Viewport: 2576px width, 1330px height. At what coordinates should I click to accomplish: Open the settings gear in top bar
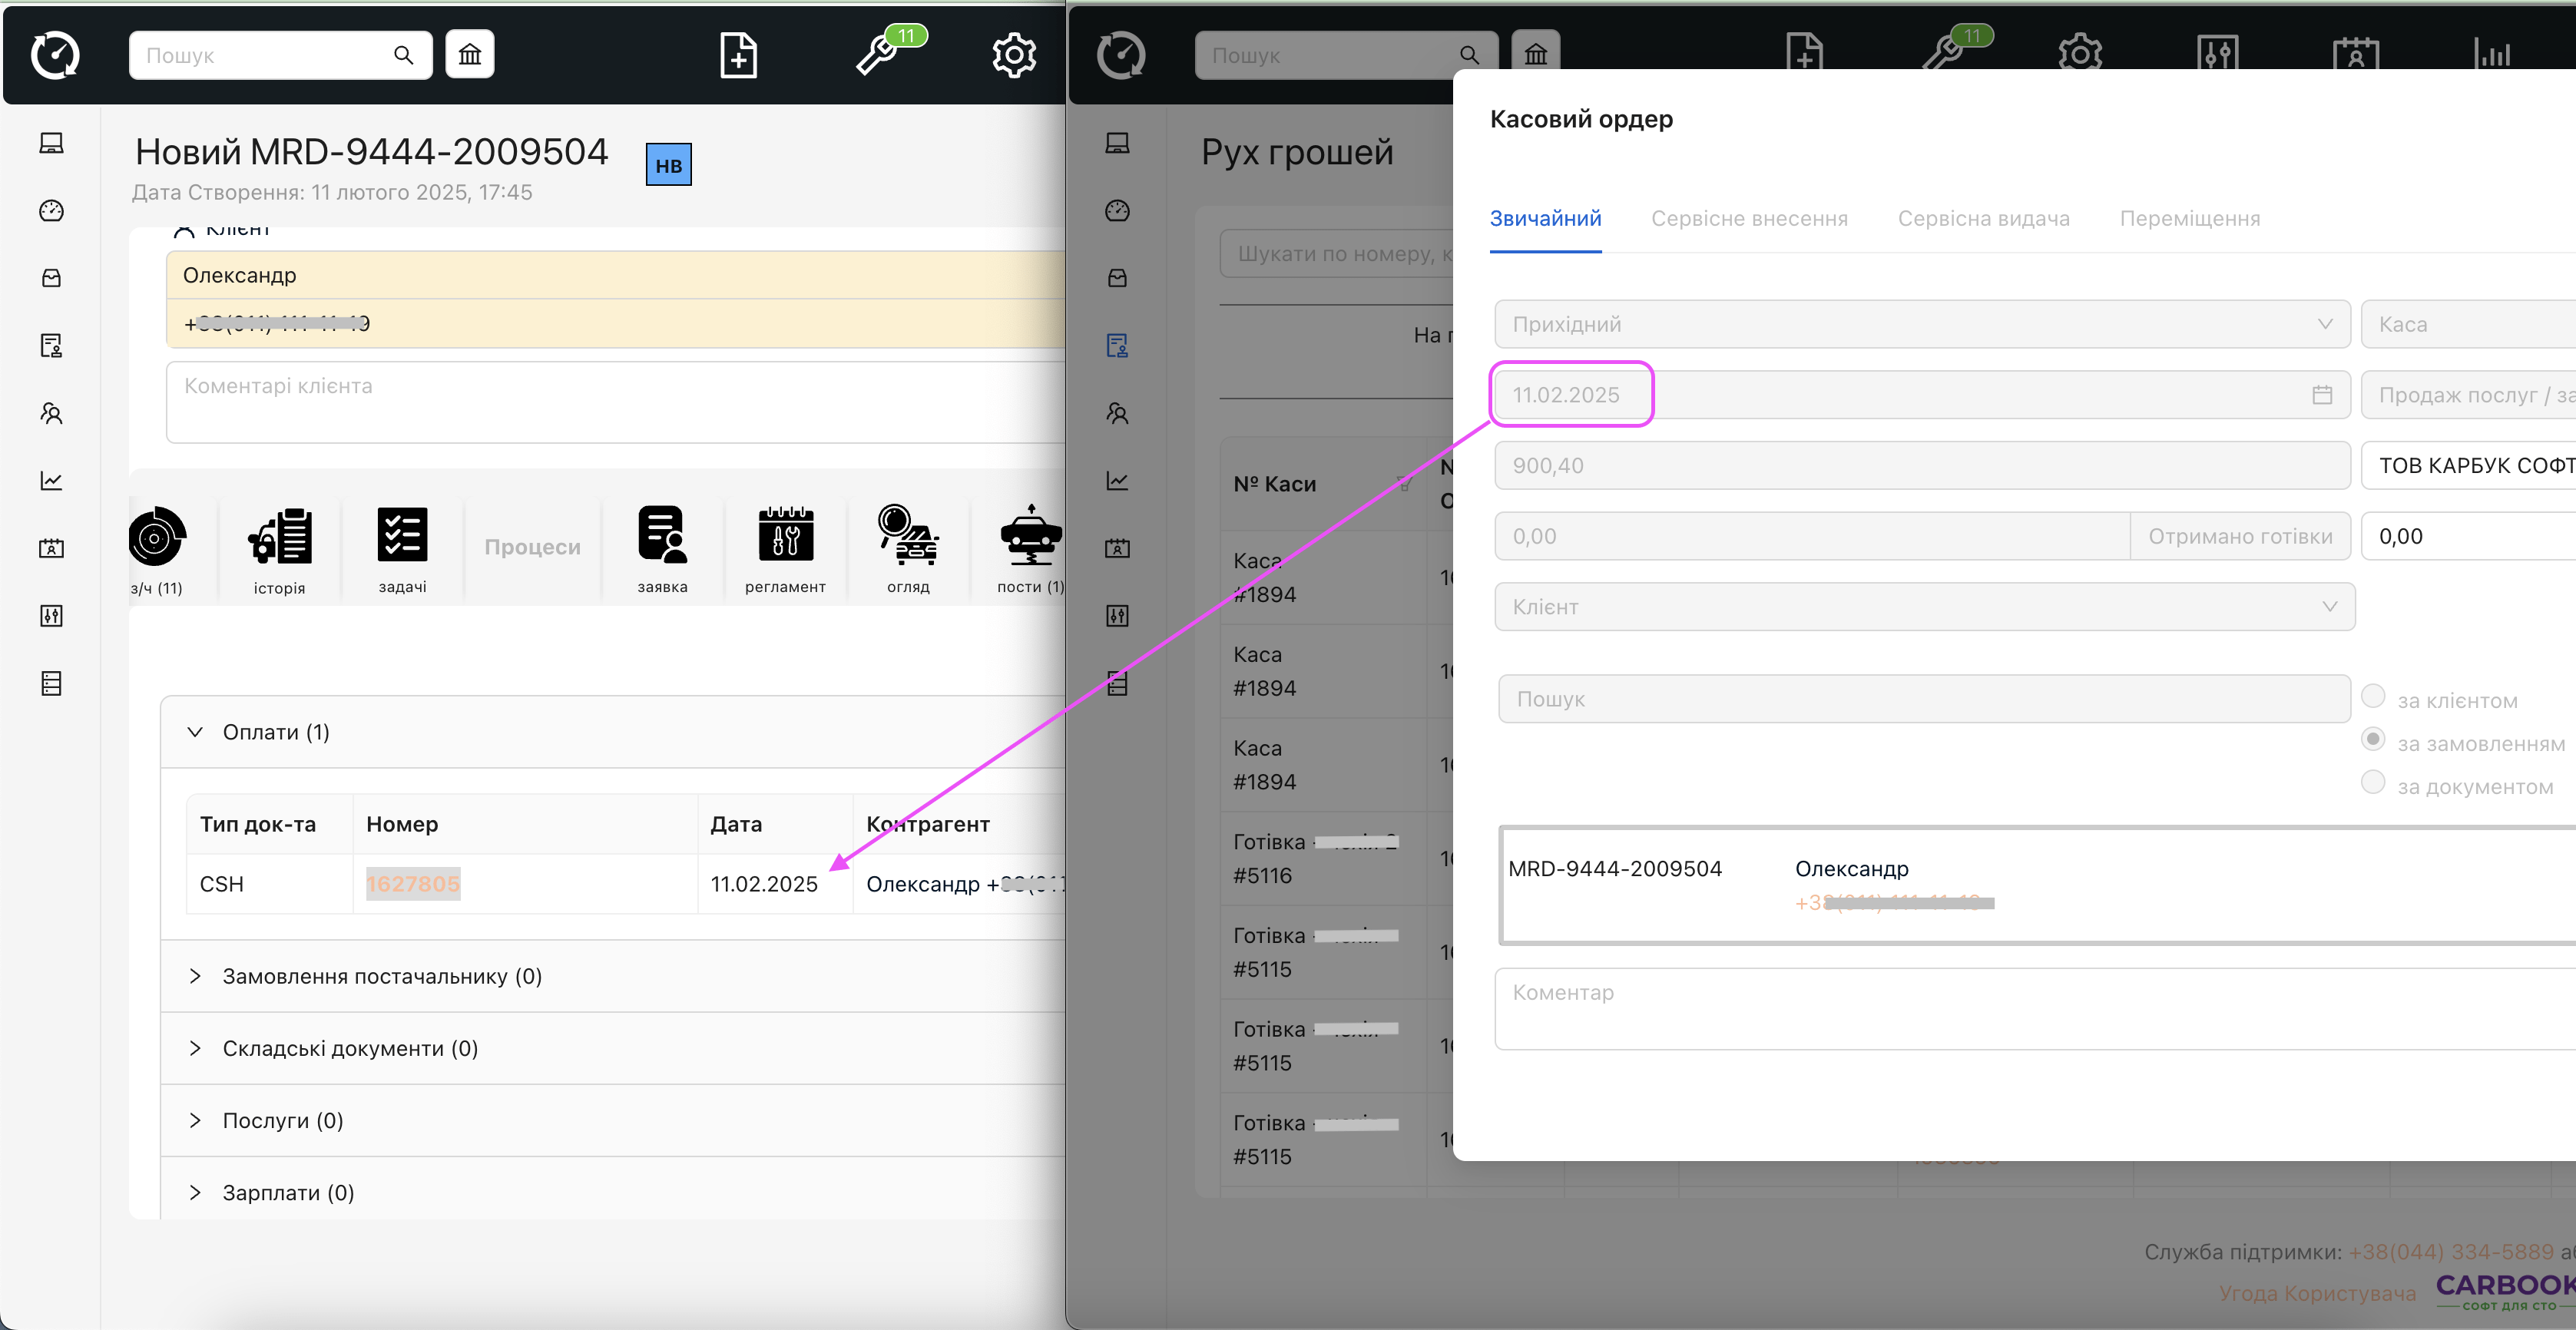1013,54
